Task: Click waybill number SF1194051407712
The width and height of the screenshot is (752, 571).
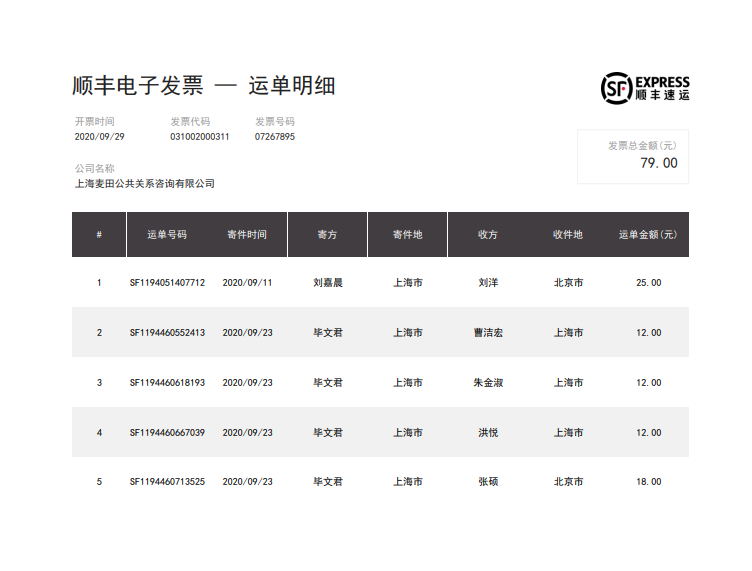Action: point(167,283)
